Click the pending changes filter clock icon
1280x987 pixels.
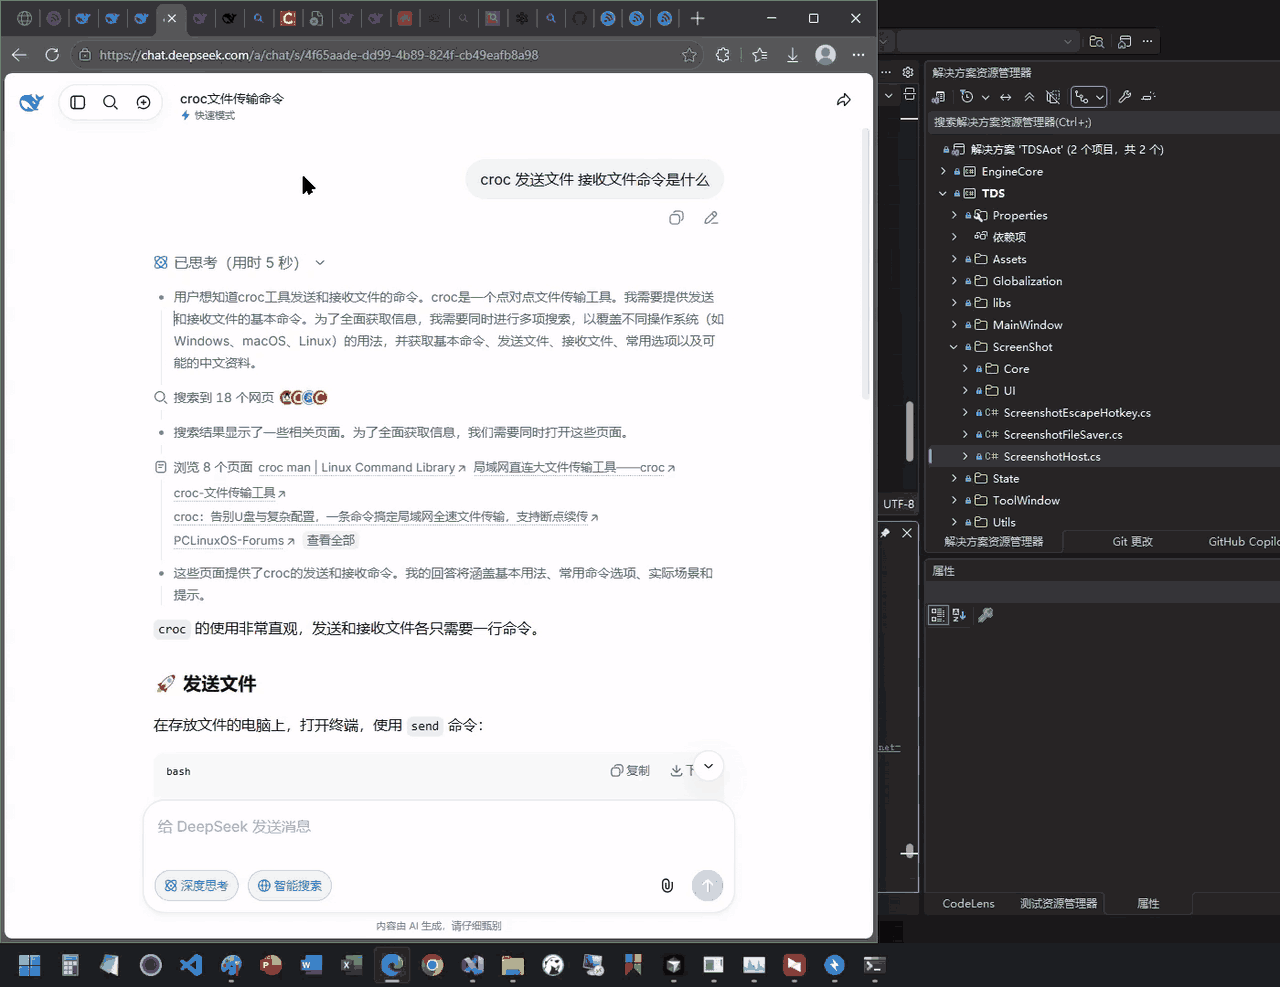click(x=966, y=97)
